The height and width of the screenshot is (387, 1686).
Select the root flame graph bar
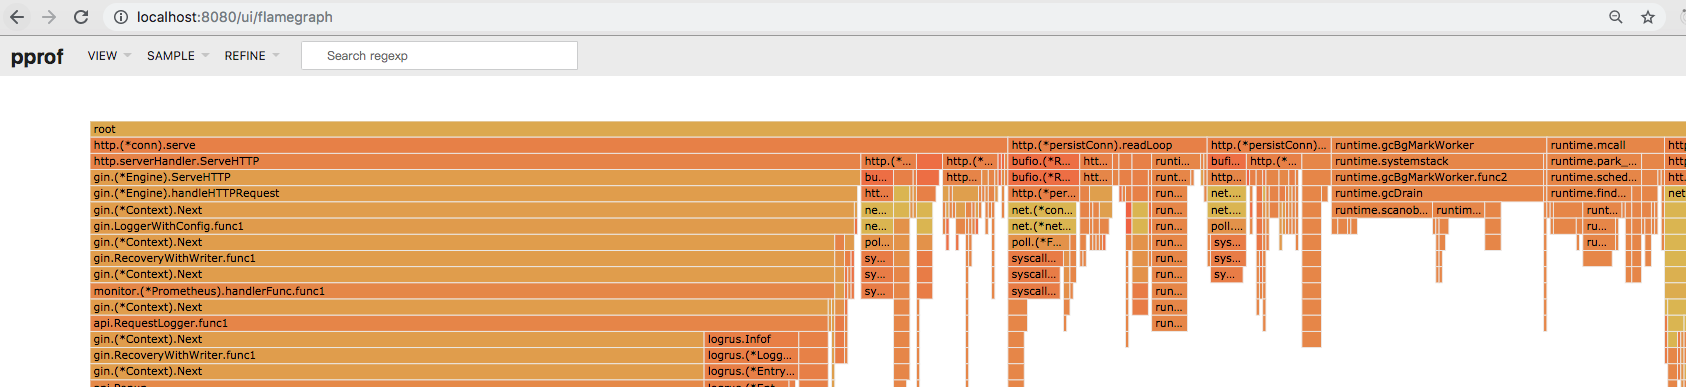888,129
